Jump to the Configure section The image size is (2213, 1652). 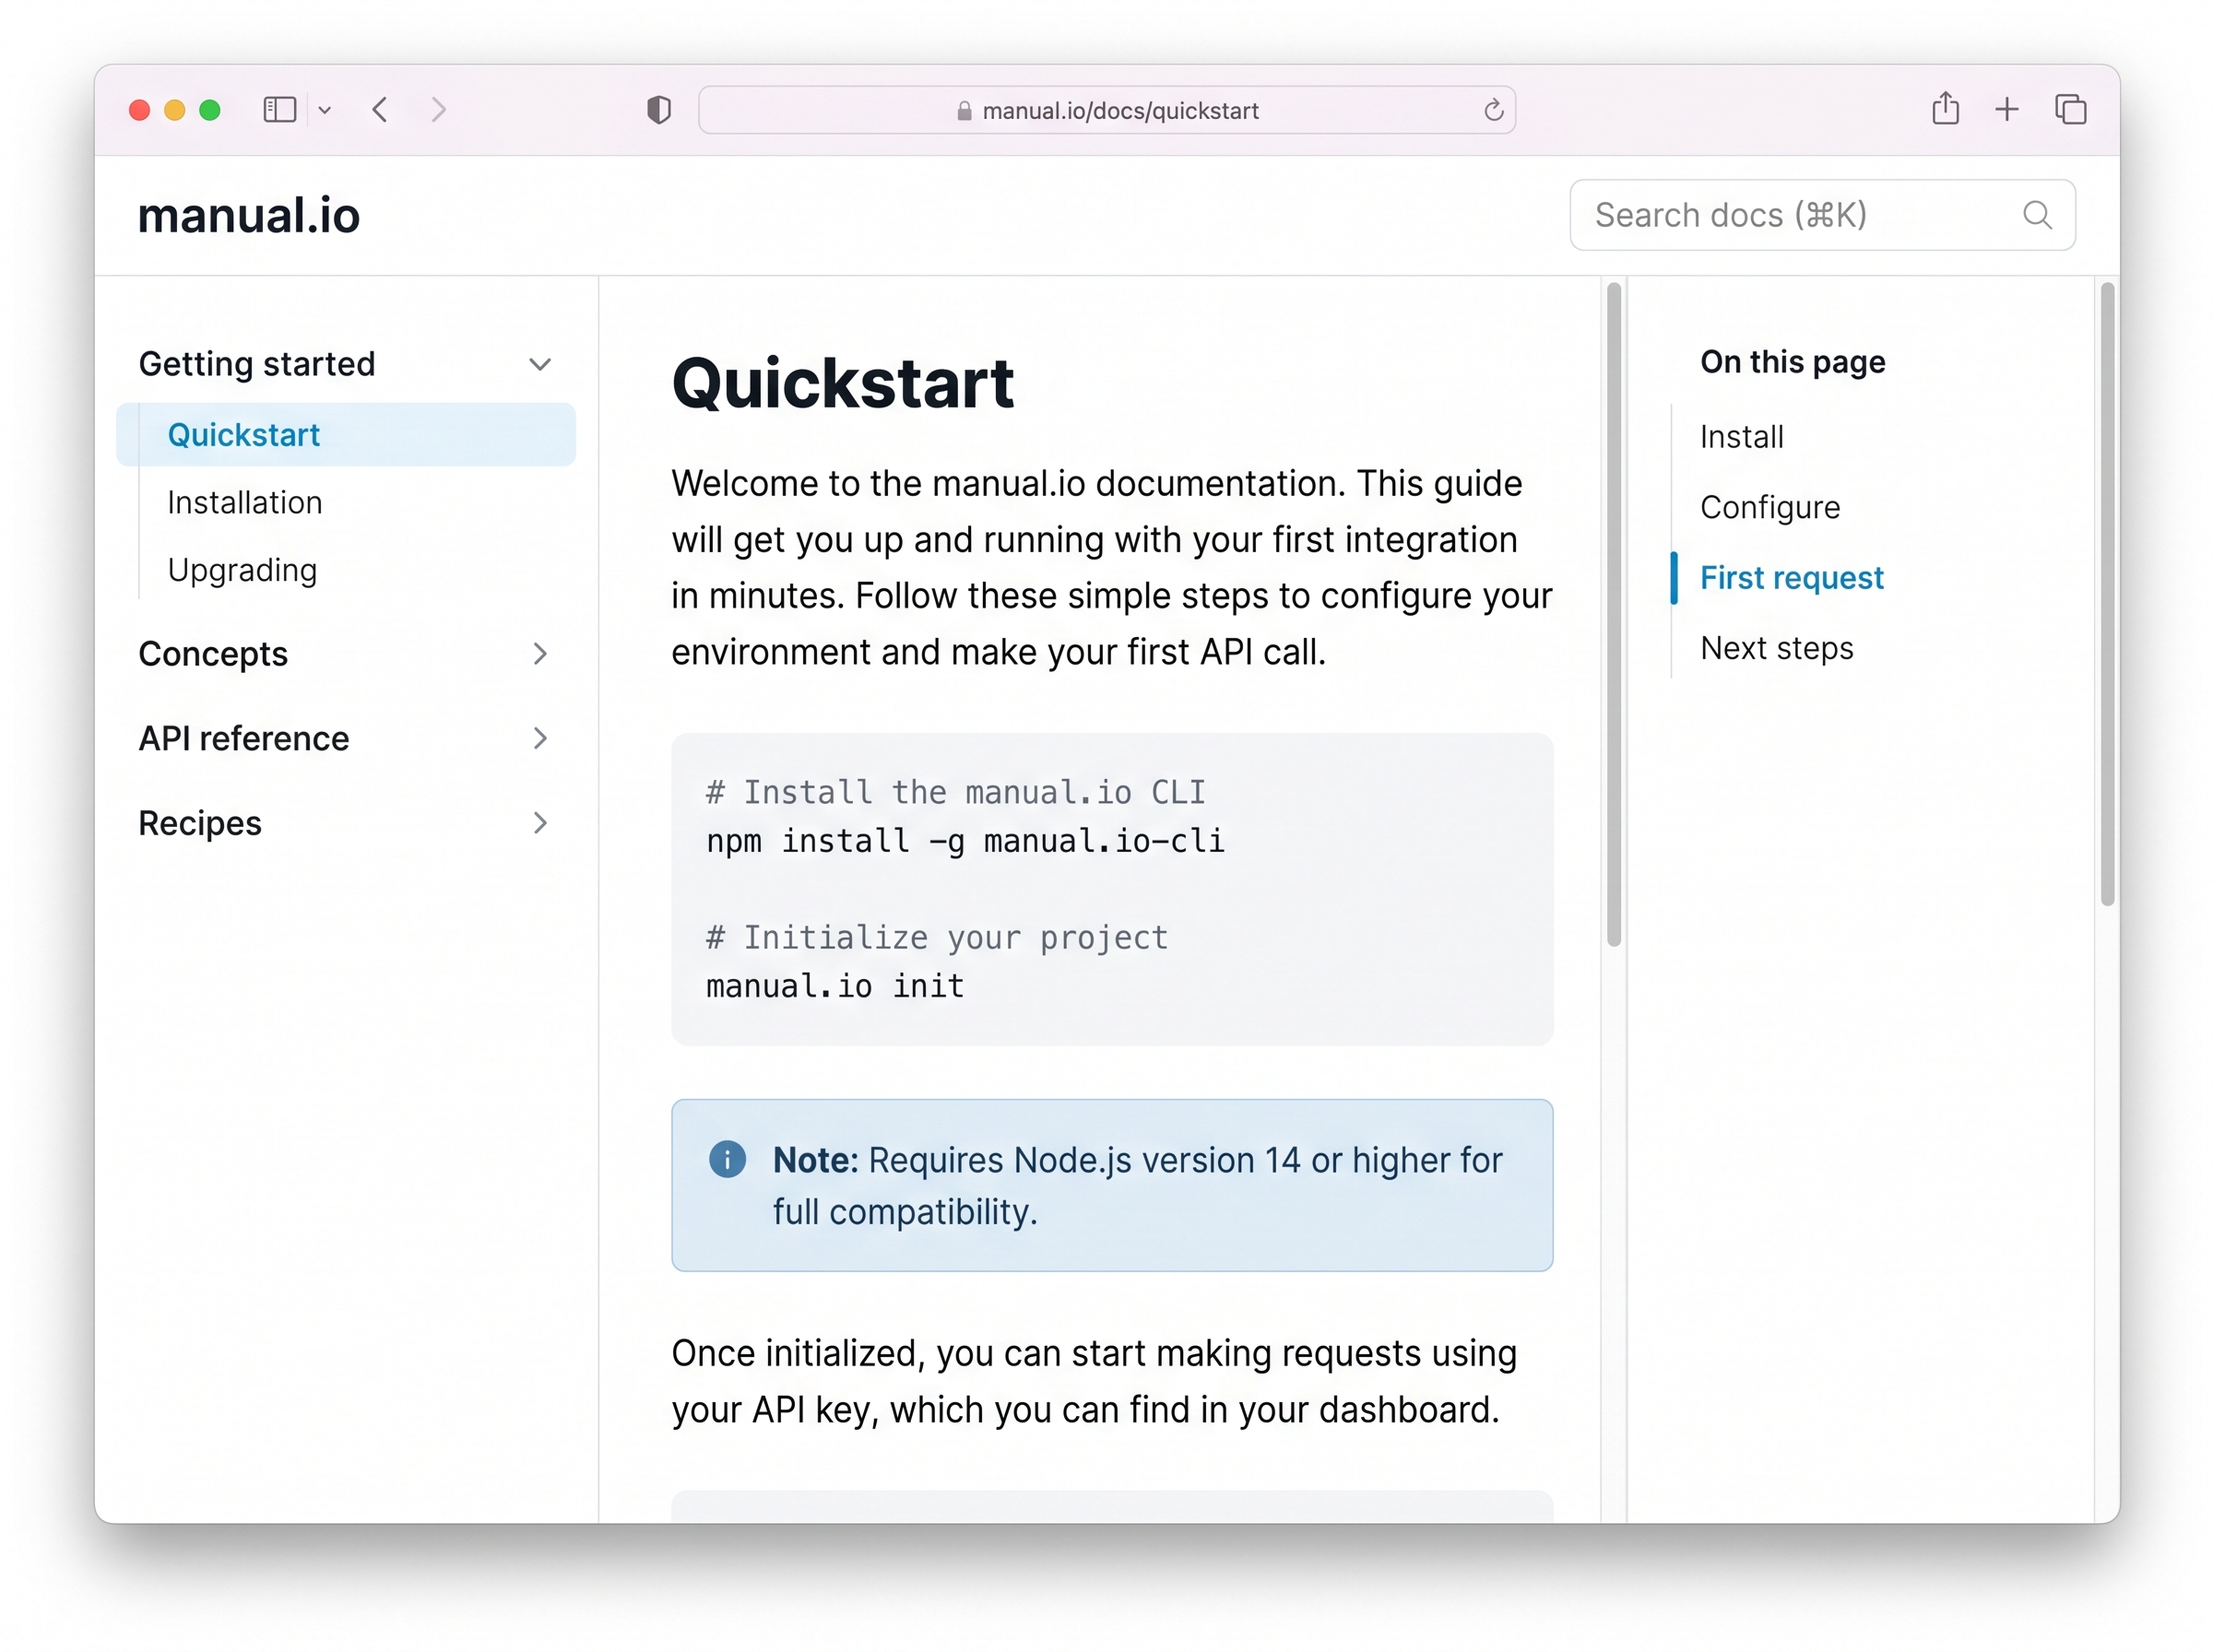pos(1770,508)
